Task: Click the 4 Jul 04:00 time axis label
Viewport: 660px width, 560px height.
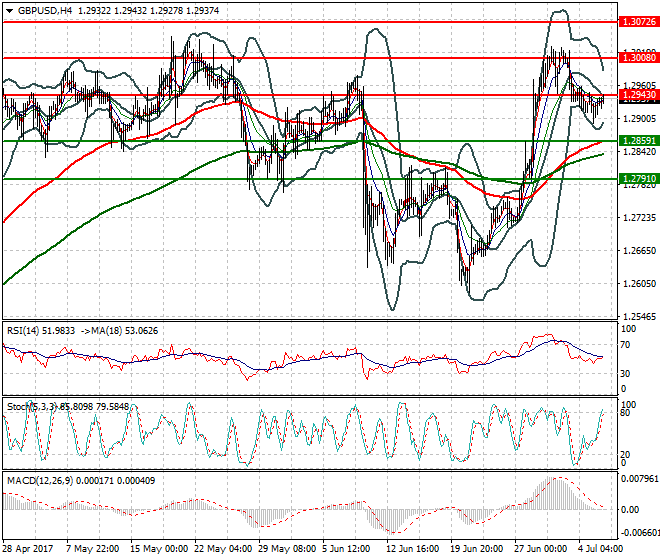Action: pos(600,549)
